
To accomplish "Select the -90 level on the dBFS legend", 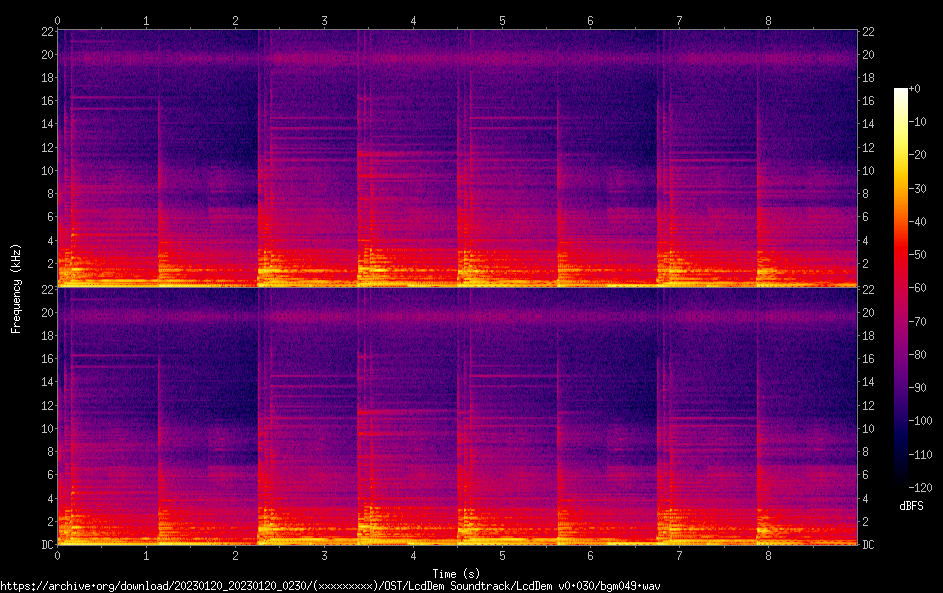I will tap(914, 386).
